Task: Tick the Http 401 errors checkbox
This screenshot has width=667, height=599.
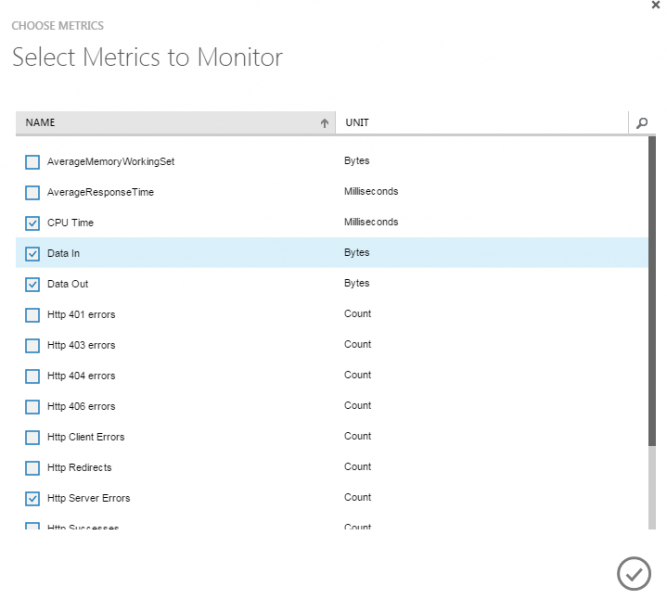Action: (x=32, y=315)
